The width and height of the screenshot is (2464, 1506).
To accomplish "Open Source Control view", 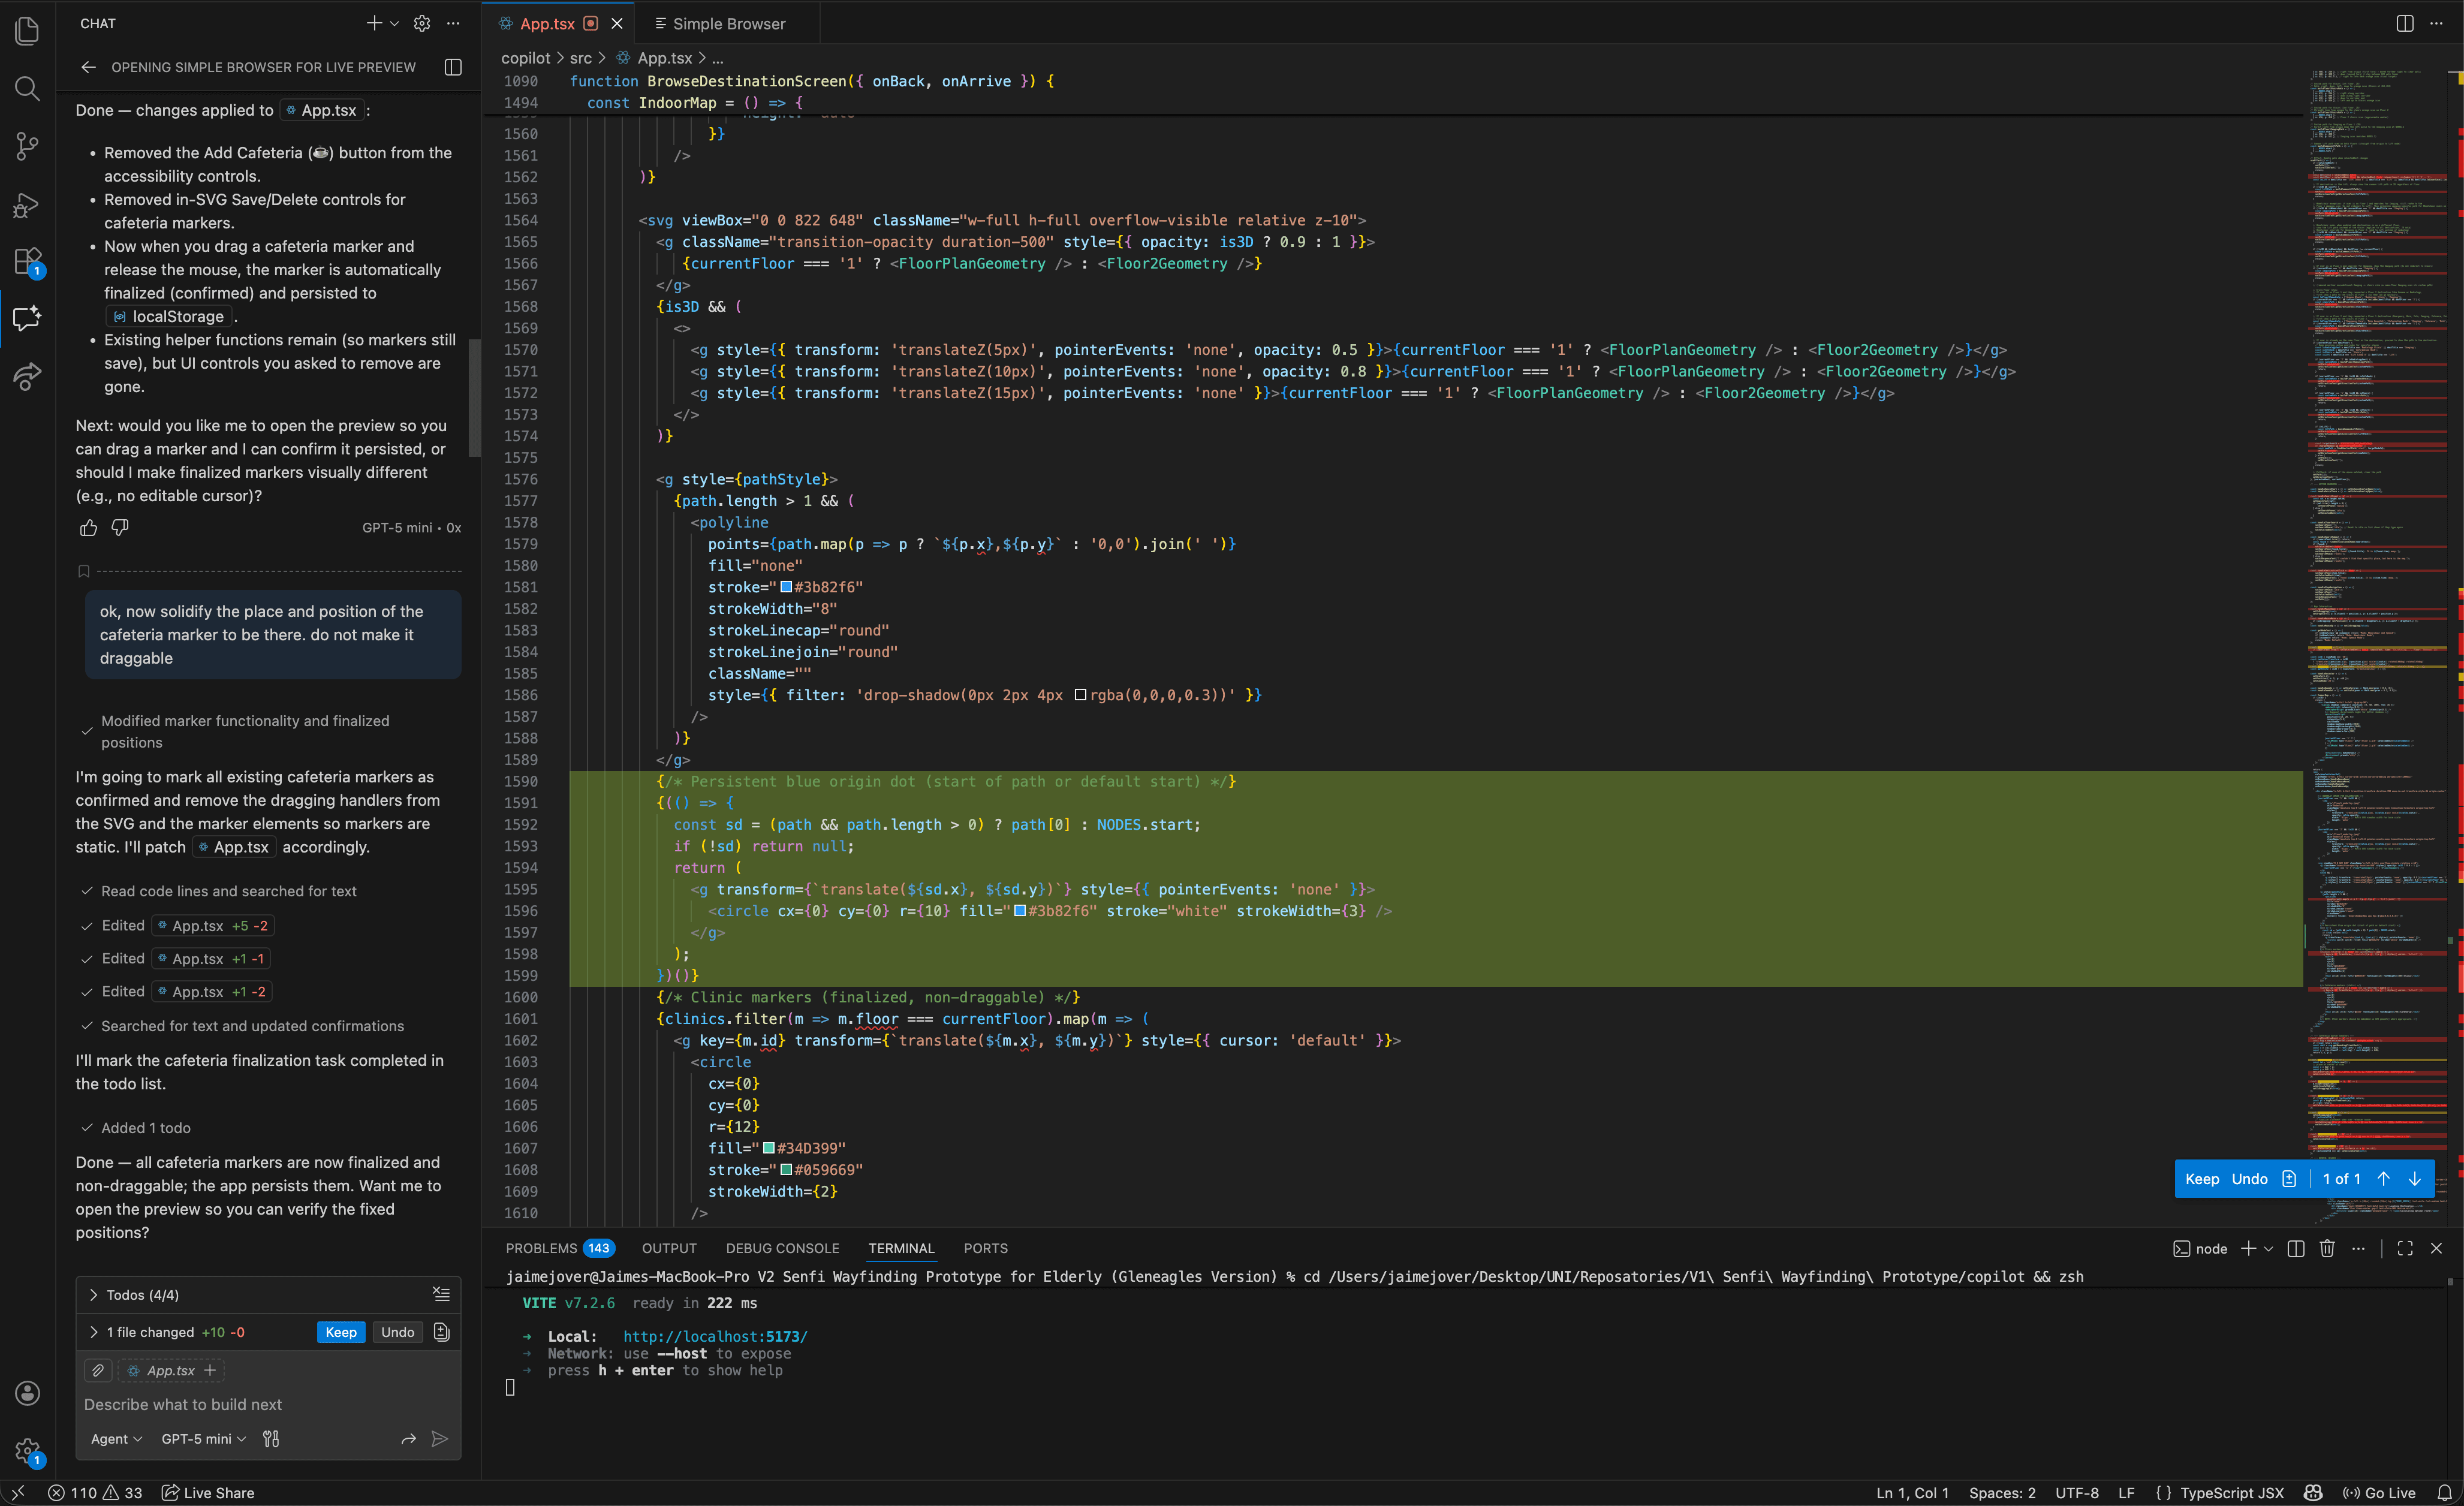I will 27,146.
